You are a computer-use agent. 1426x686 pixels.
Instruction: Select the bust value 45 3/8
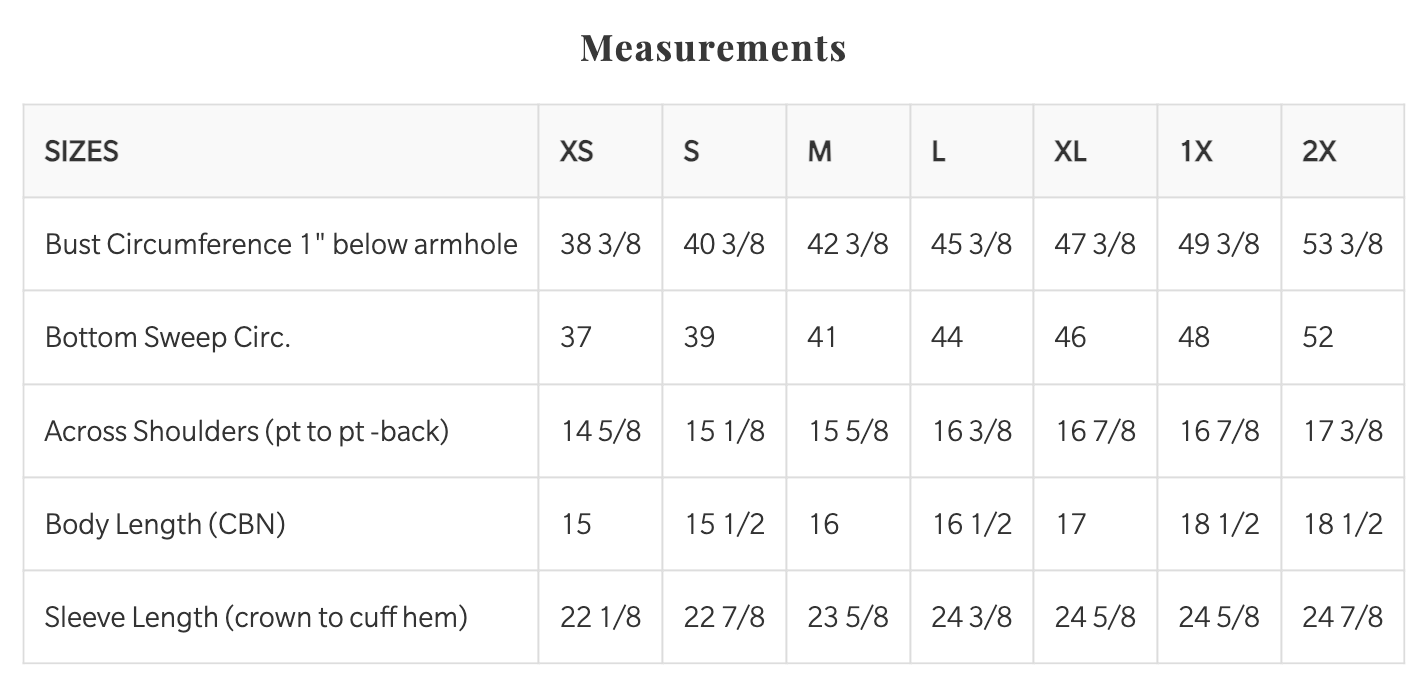971,244
